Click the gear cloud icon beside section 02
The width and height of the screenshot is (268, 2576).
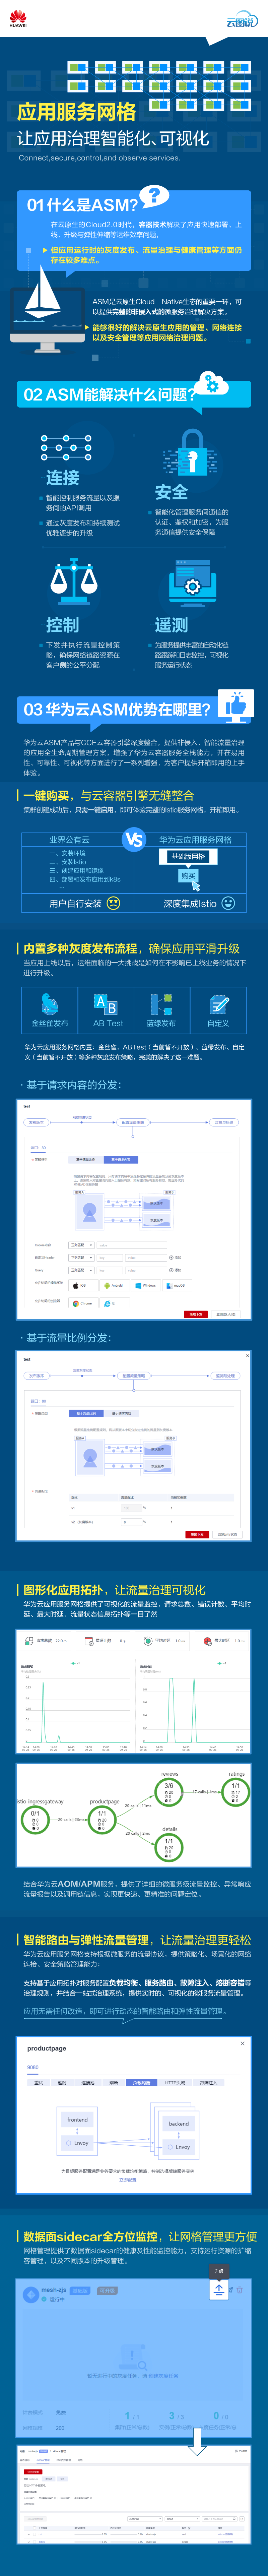click(211, 385)
